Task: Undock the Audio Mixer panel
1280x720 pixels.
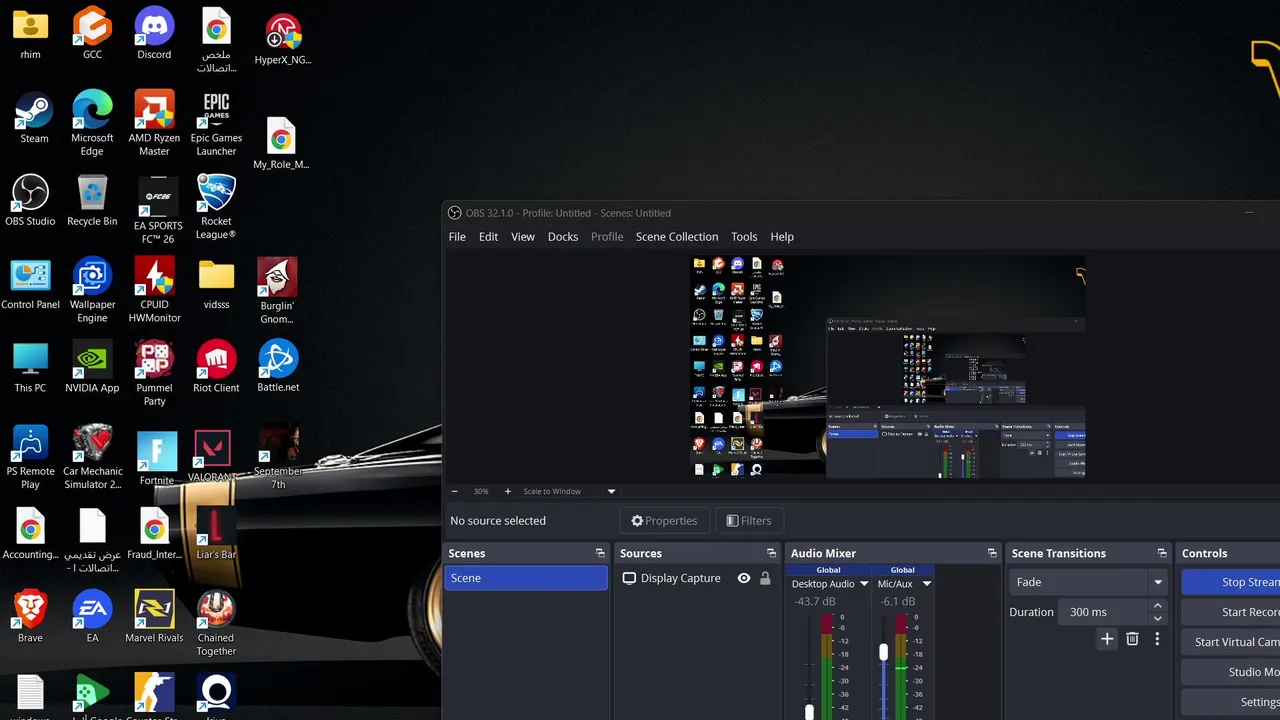Action: (992, 553)
